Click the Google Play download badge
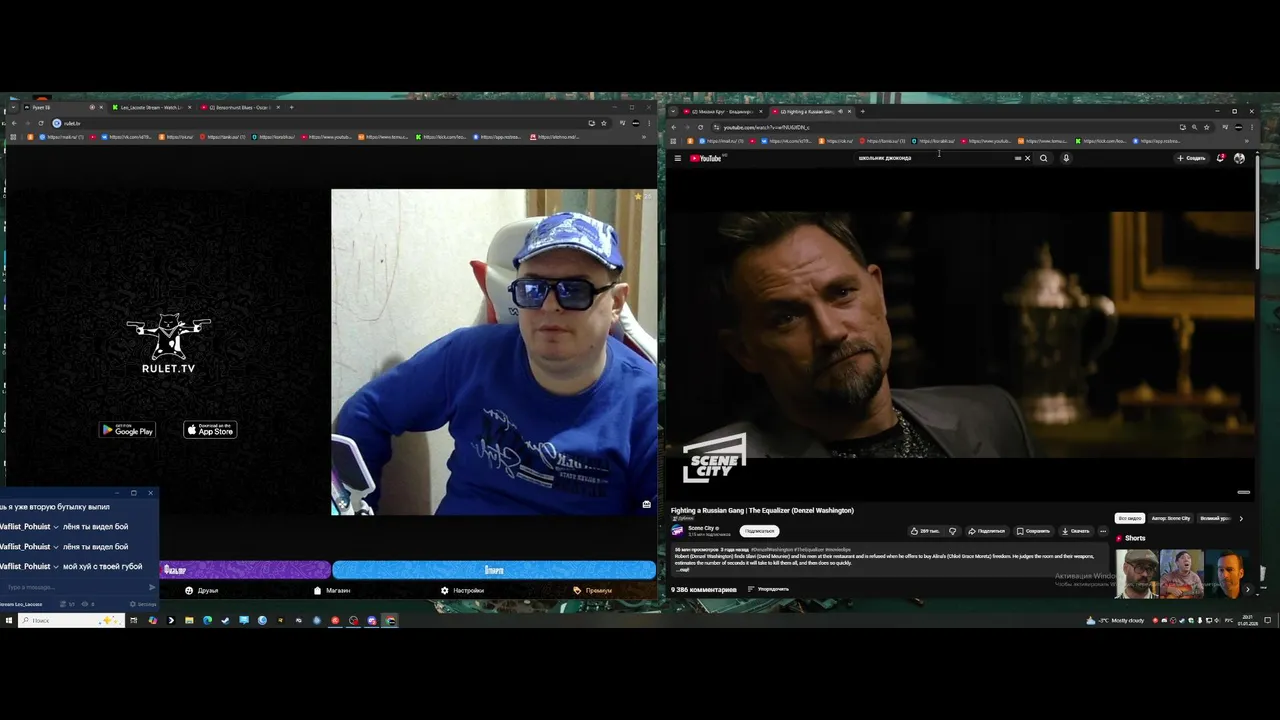The height and width of the screenshot is (720, 1280). pyautogui.click(x=127, y=430)
